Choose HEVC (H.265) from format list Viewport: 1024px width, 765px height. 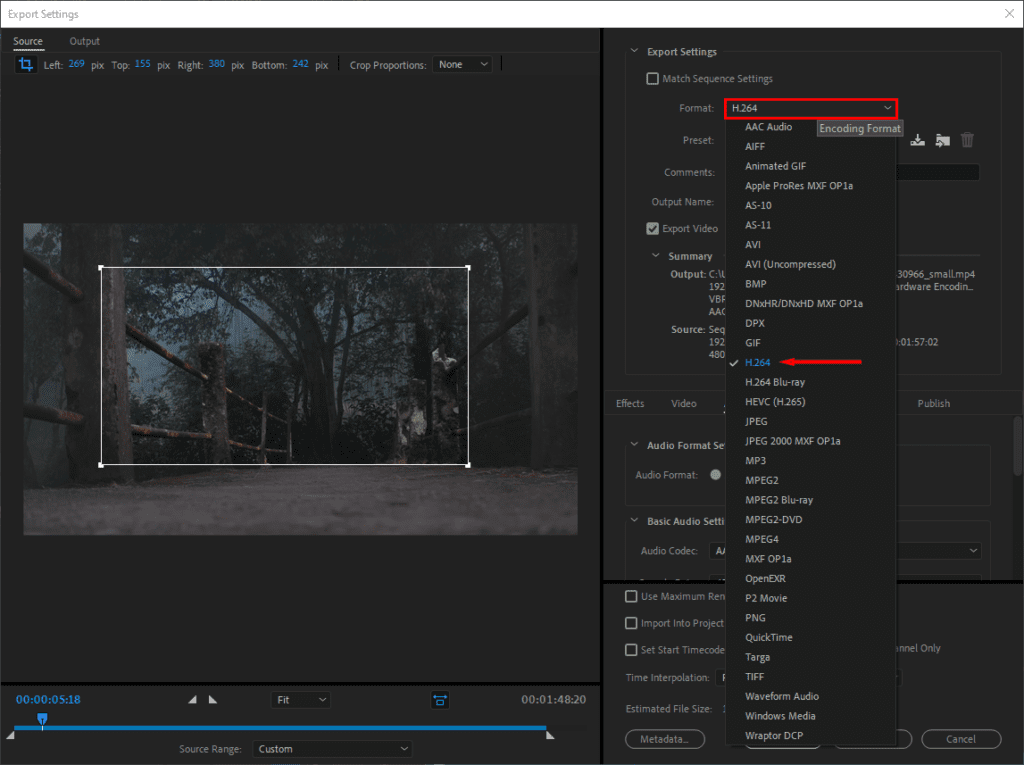point(775,402)
